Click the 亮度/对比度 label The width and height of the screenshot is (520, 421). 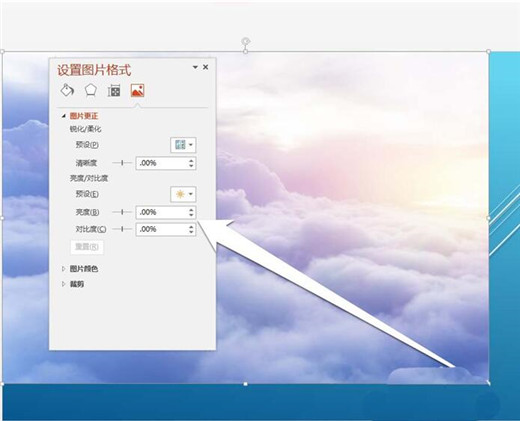[x=89, y=178]
